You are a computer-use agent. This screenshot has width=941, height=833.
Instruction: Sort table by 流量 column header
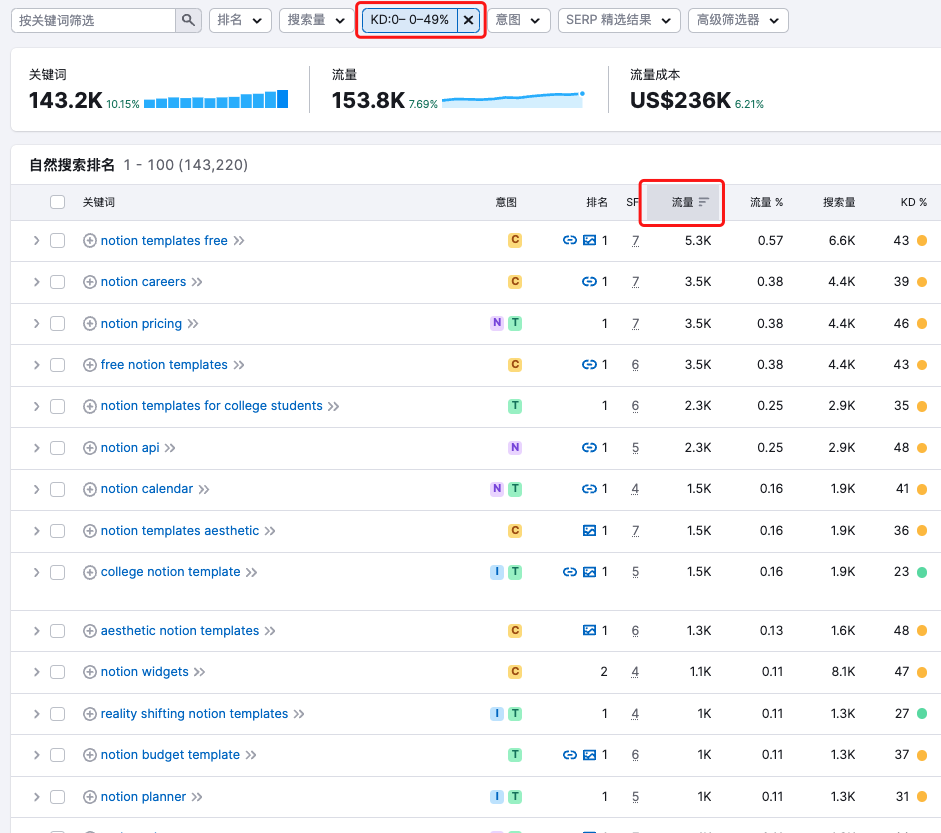(684, 202)
